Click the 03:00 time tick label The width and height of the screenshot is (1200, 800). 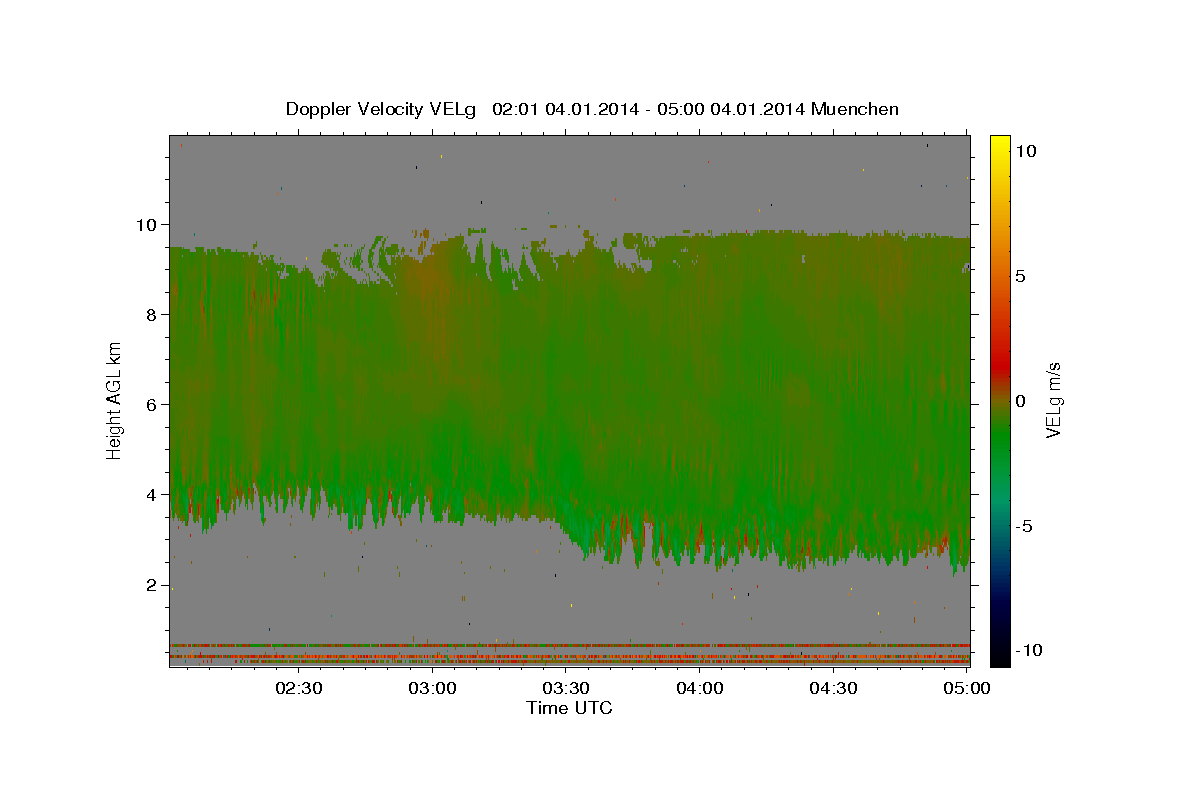pos(433,688)
